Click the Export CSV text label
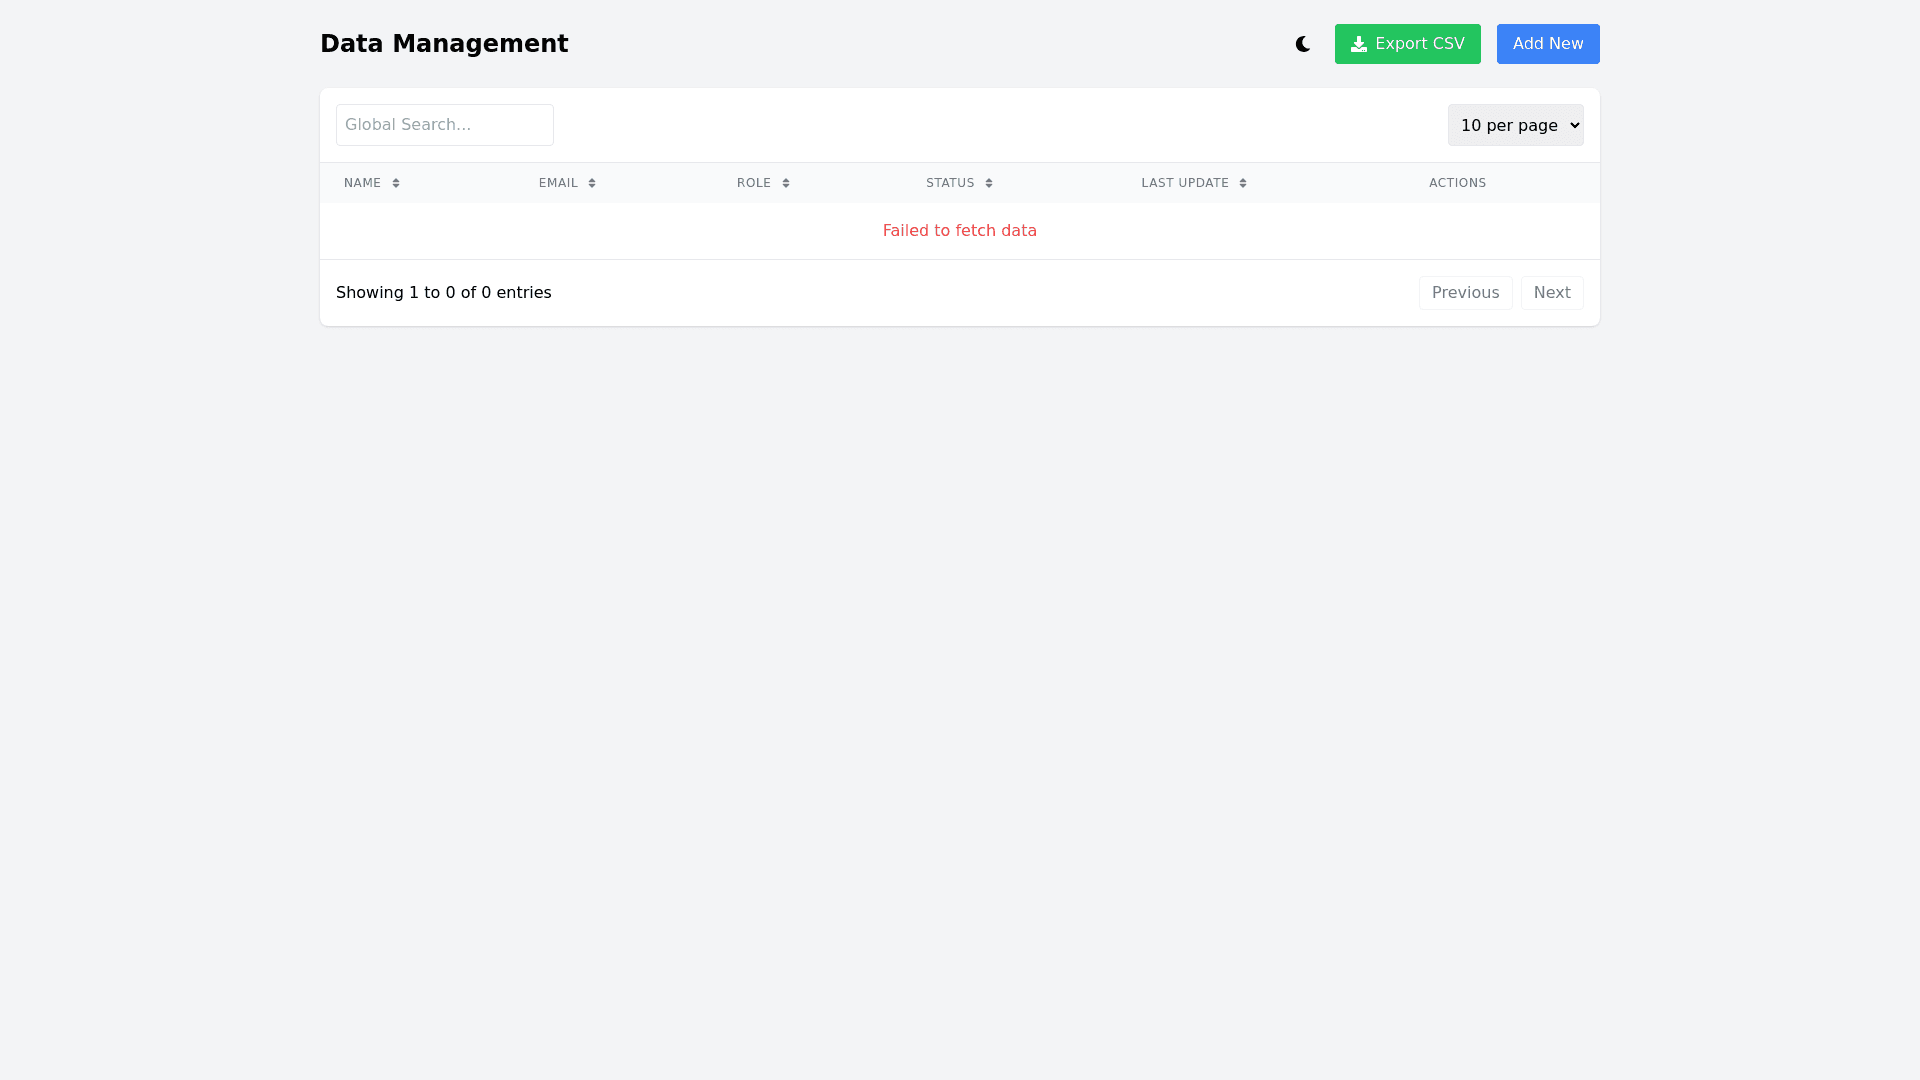 (x=1419, y=44)
